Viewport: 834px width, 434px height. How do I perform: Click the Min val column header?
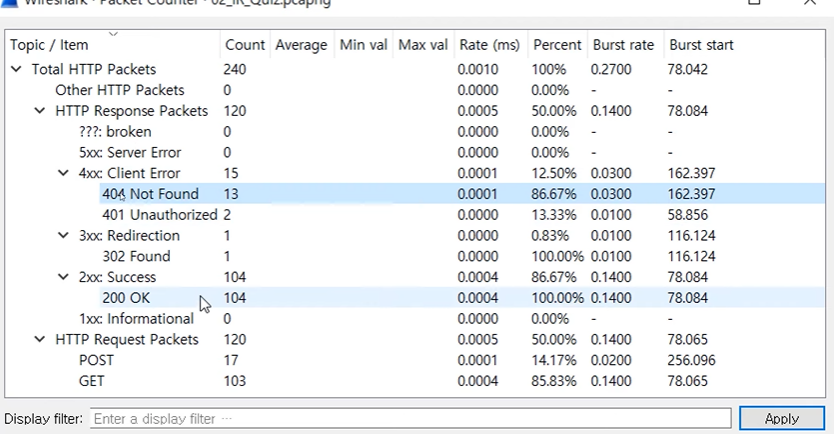(364, 45)
